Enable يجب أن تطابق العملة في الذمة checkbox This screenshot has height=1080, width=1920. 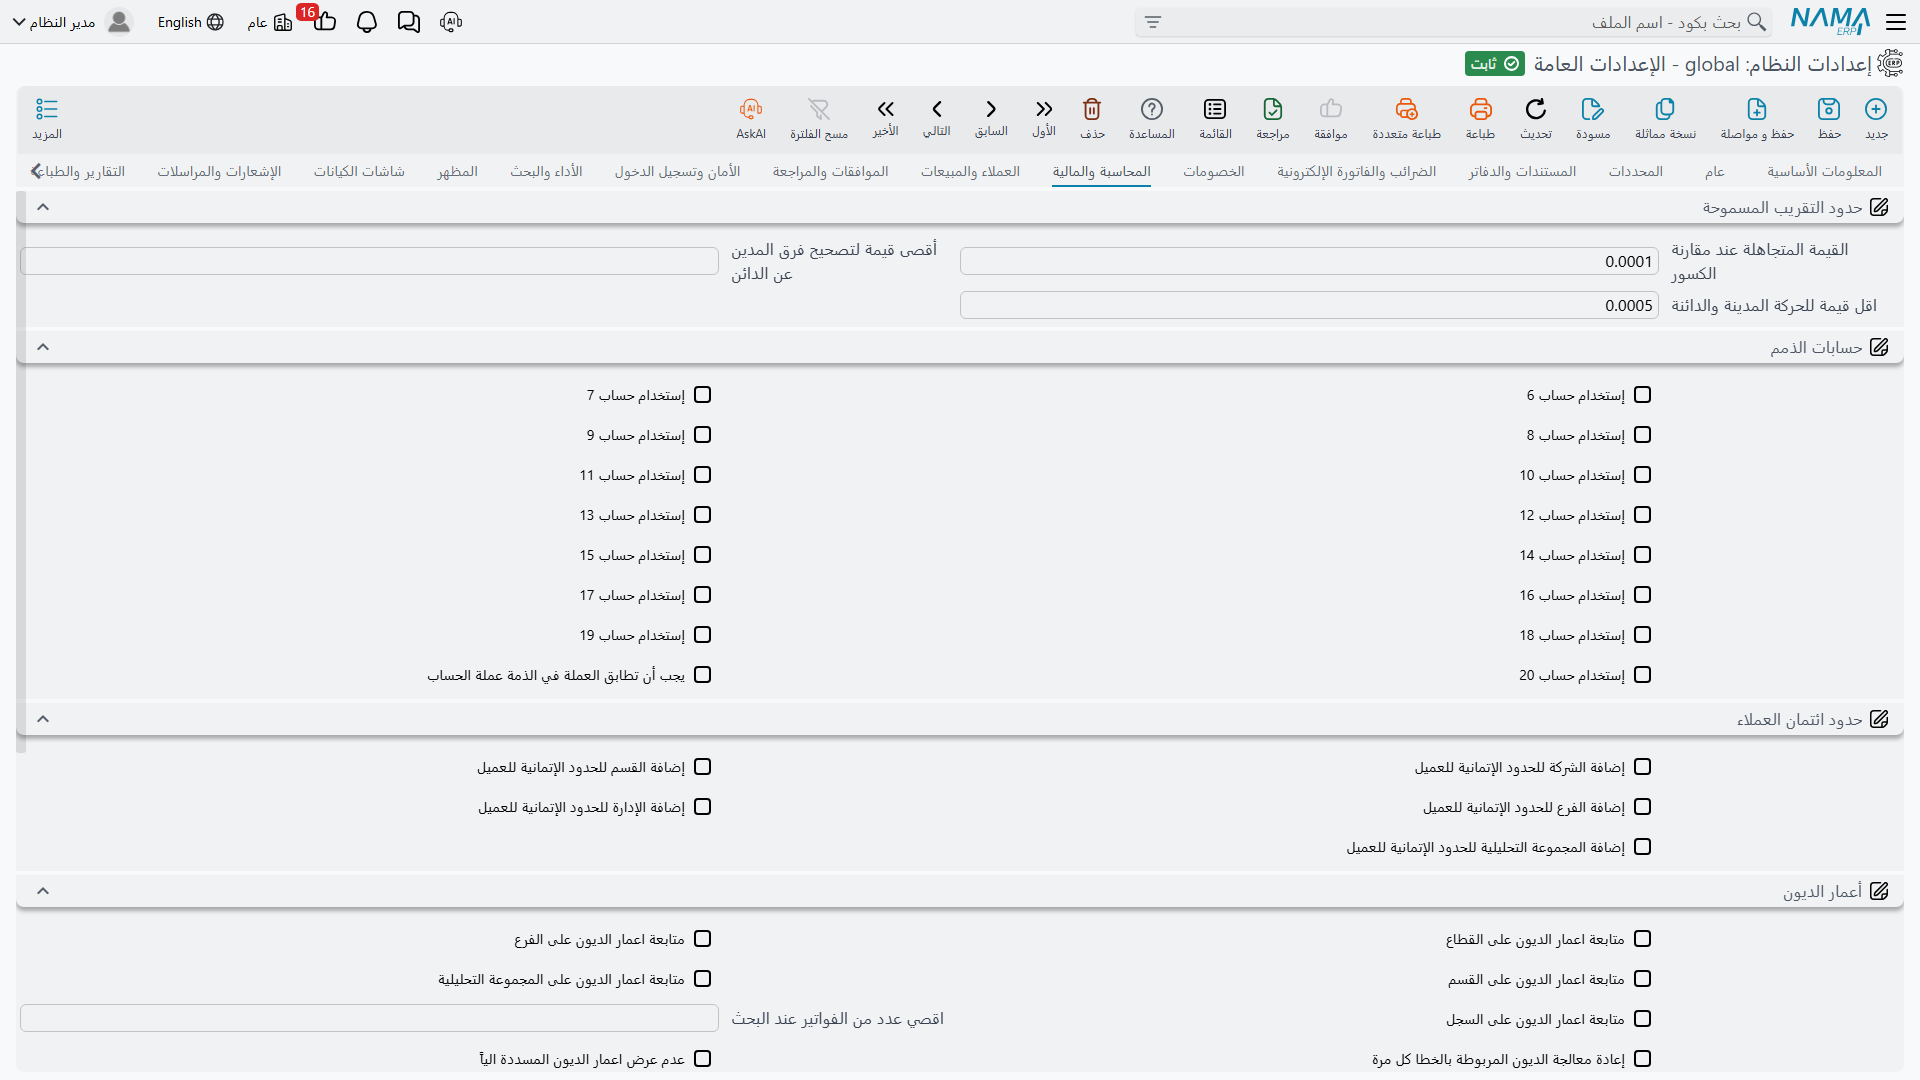click(702, 675)
